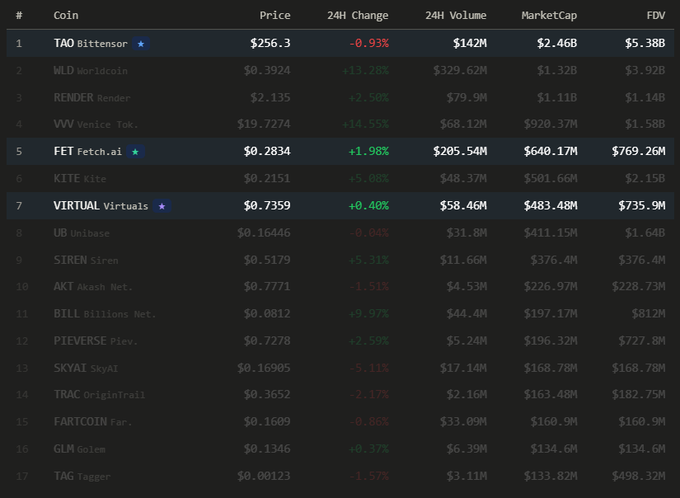Click FET price $0.2834
Viewport: 680px width, 498px height.
(x=267, y=151)
